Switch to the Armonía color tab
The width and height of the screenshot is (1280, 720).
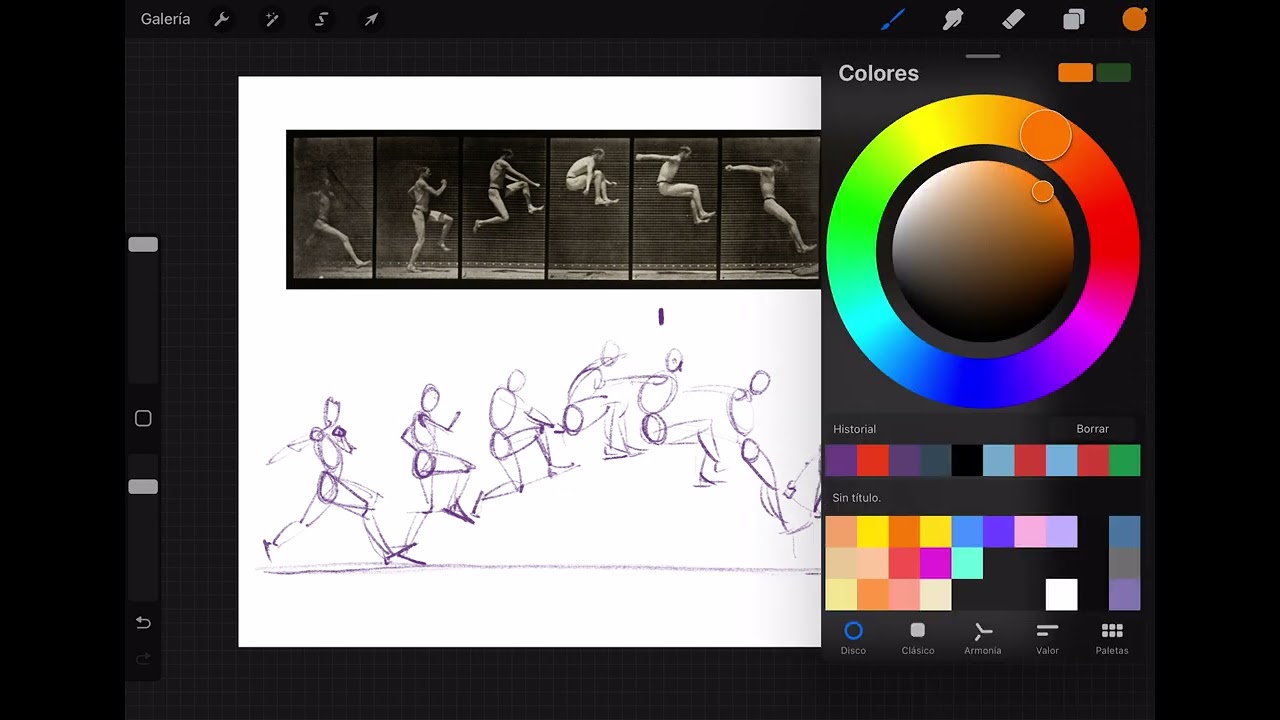[982, 638]
